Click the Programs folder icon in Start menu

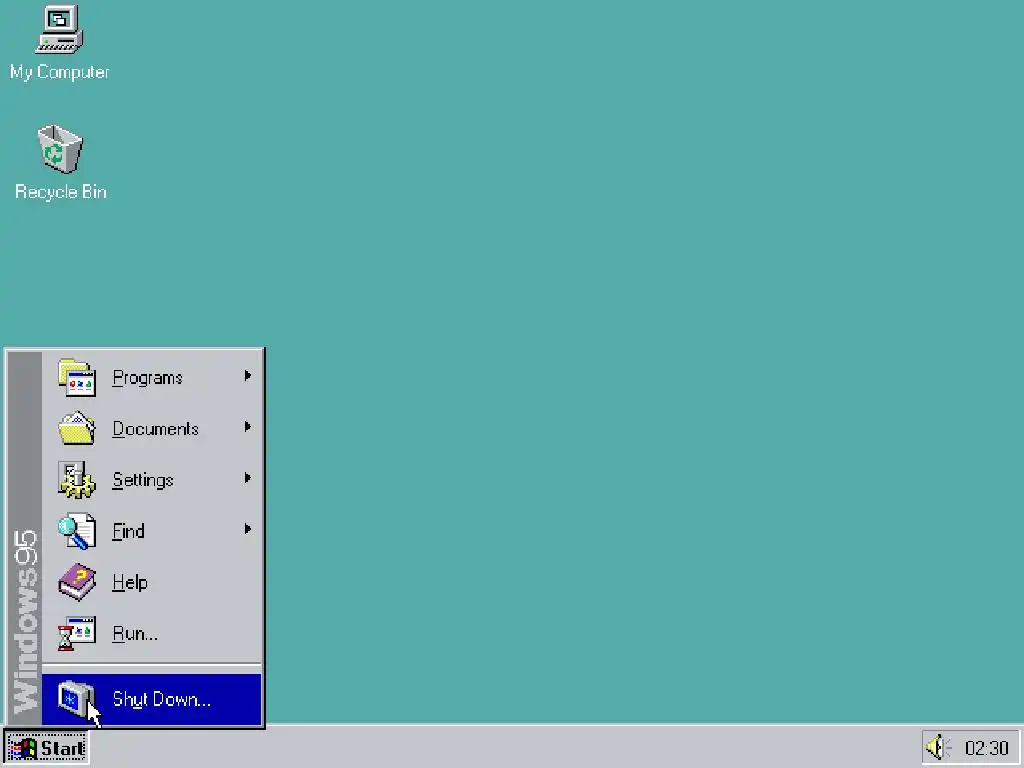77,377
